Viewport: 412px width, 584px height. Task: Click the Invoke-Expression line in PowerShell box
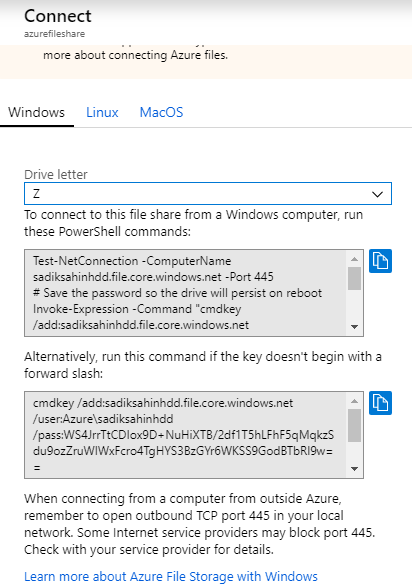point(137,309)
